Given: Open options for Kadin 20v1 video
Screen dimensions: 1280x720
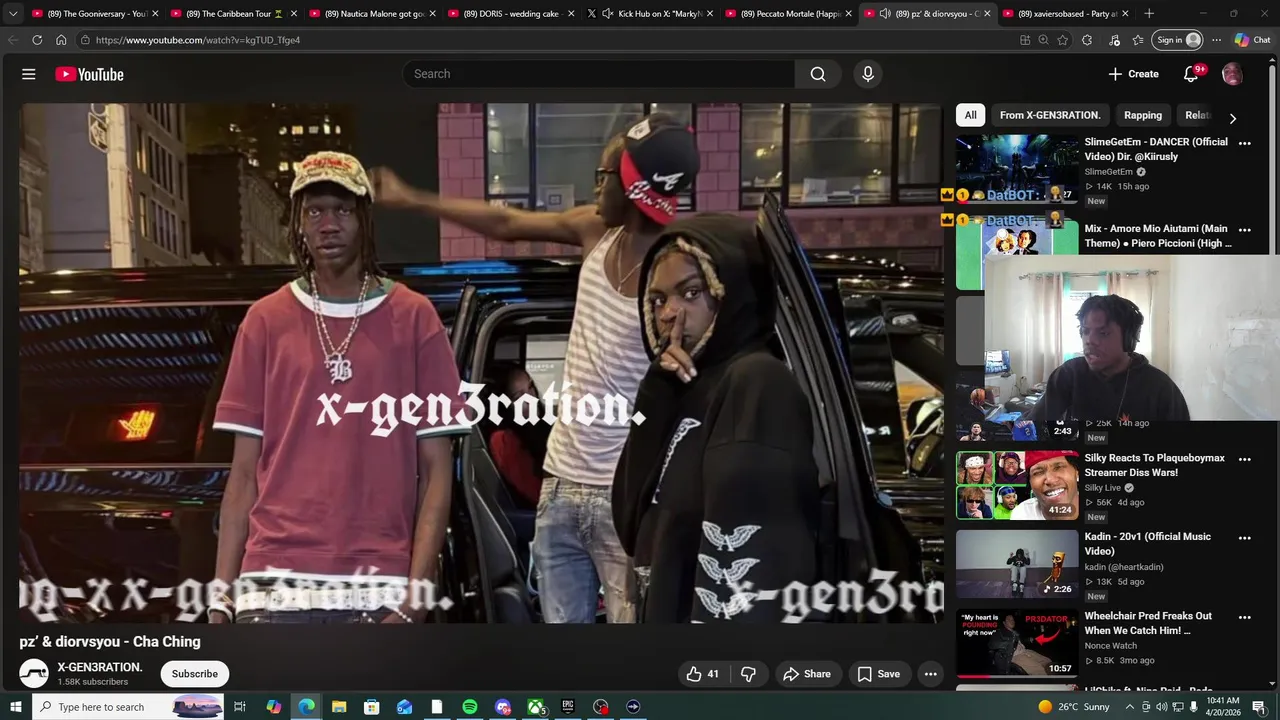Looking at the screenshot, I should pos(1245,538).
